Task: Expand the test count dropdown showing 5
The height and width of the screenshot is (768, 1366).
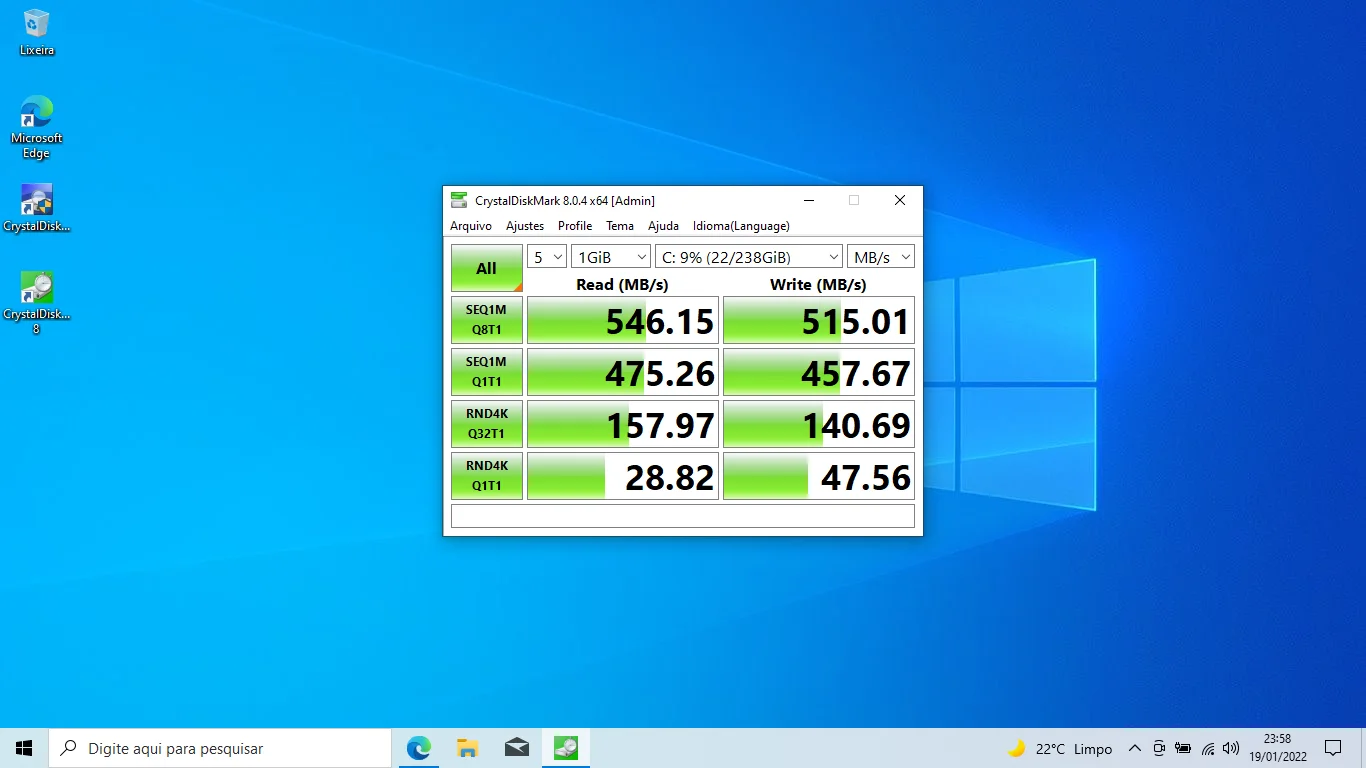Action: pos(547,257)
